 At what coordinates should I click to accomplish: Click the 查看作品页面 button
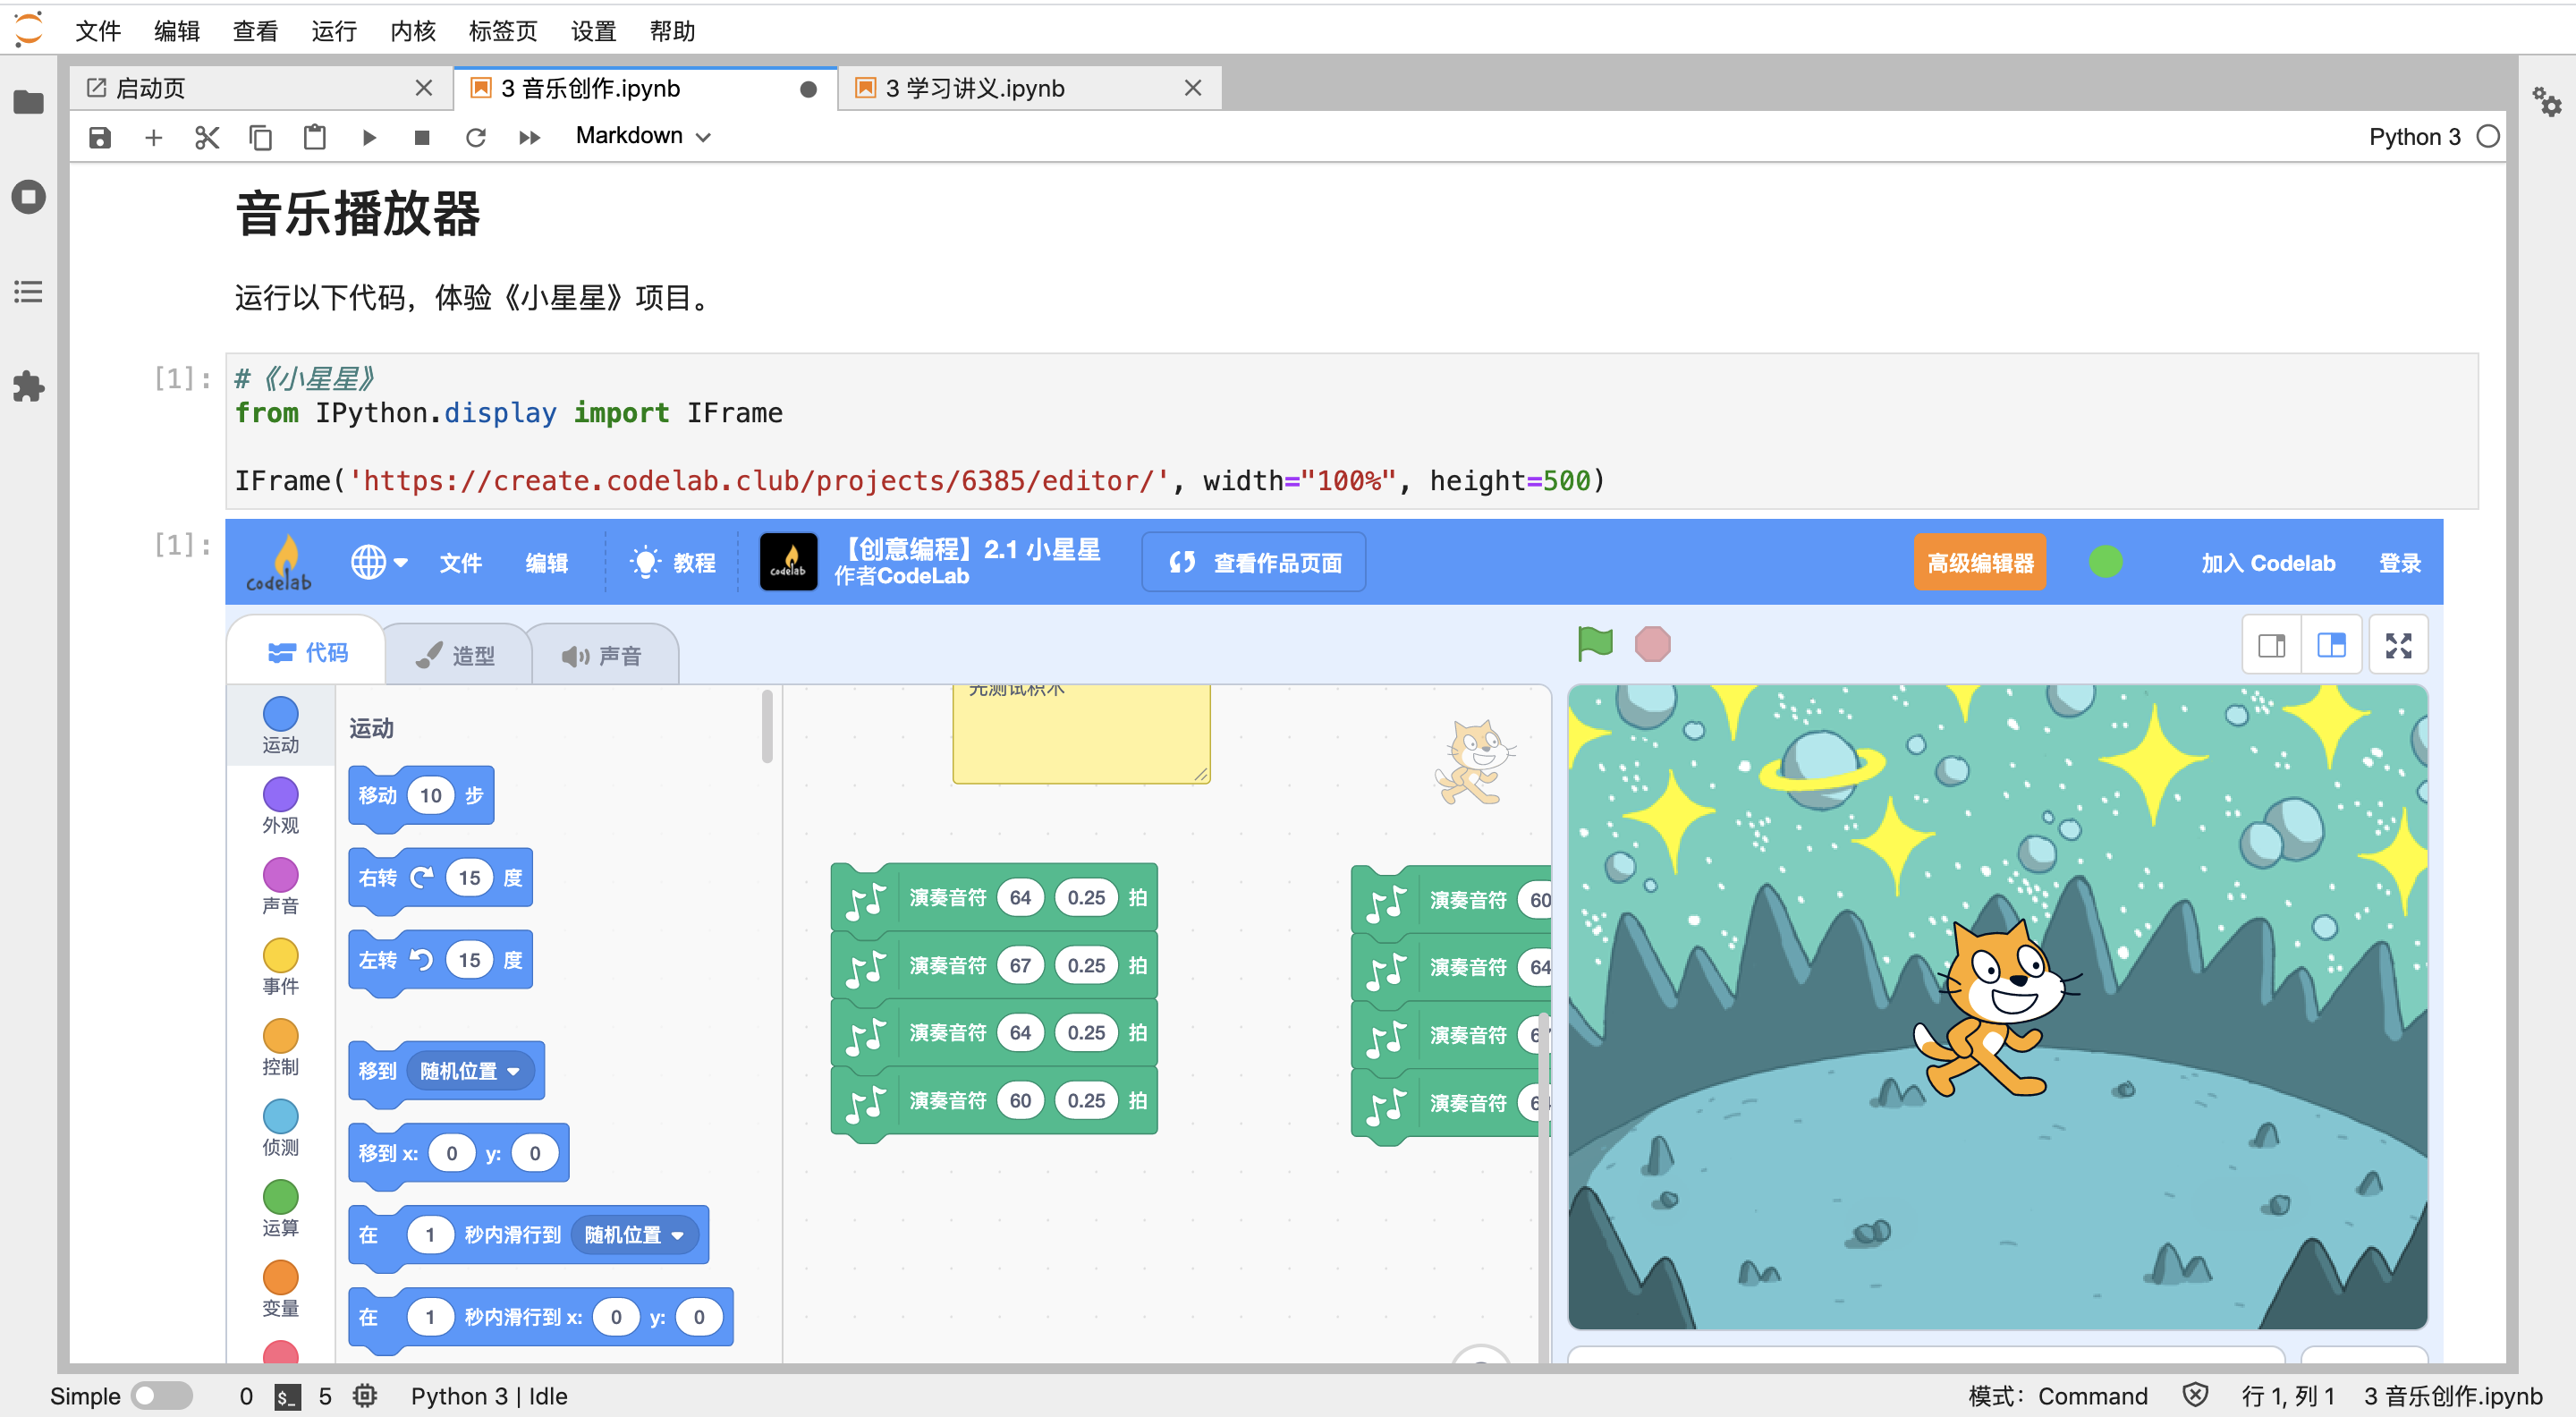click(1254, 562)
